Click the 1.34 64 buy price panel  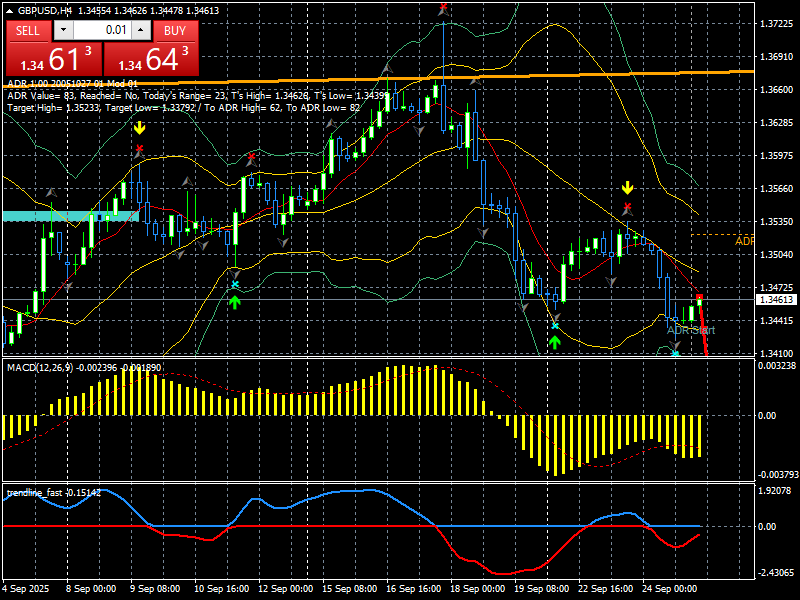(151, 59)
